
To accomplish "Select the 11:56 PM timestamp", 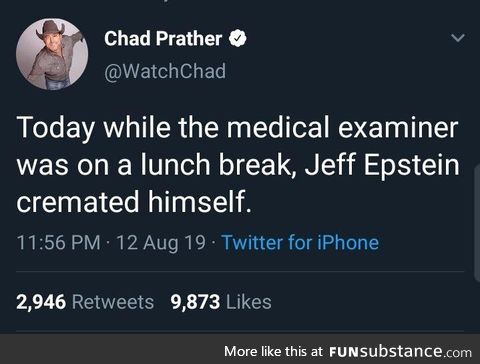I will tap(58, 242).
